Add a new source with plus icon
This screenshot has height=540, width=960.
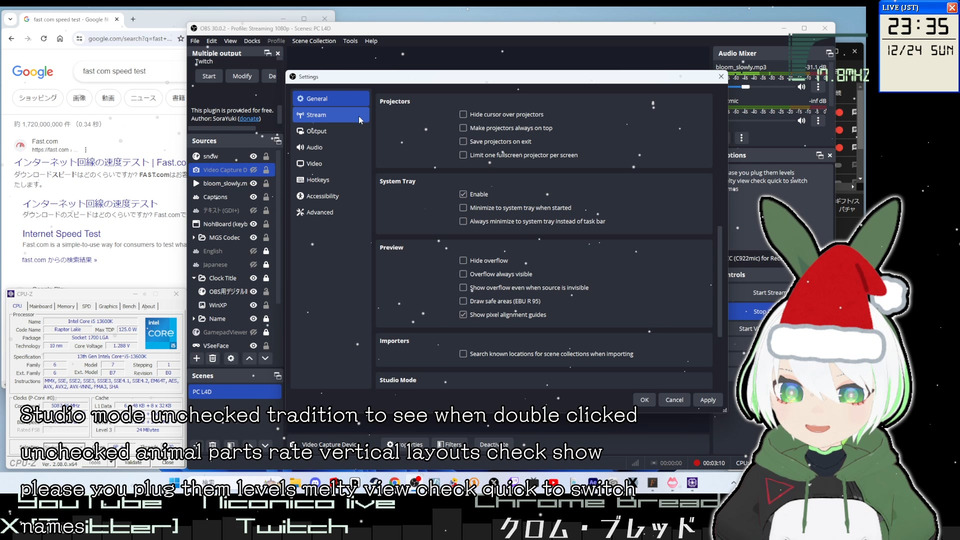click(197, 359)
